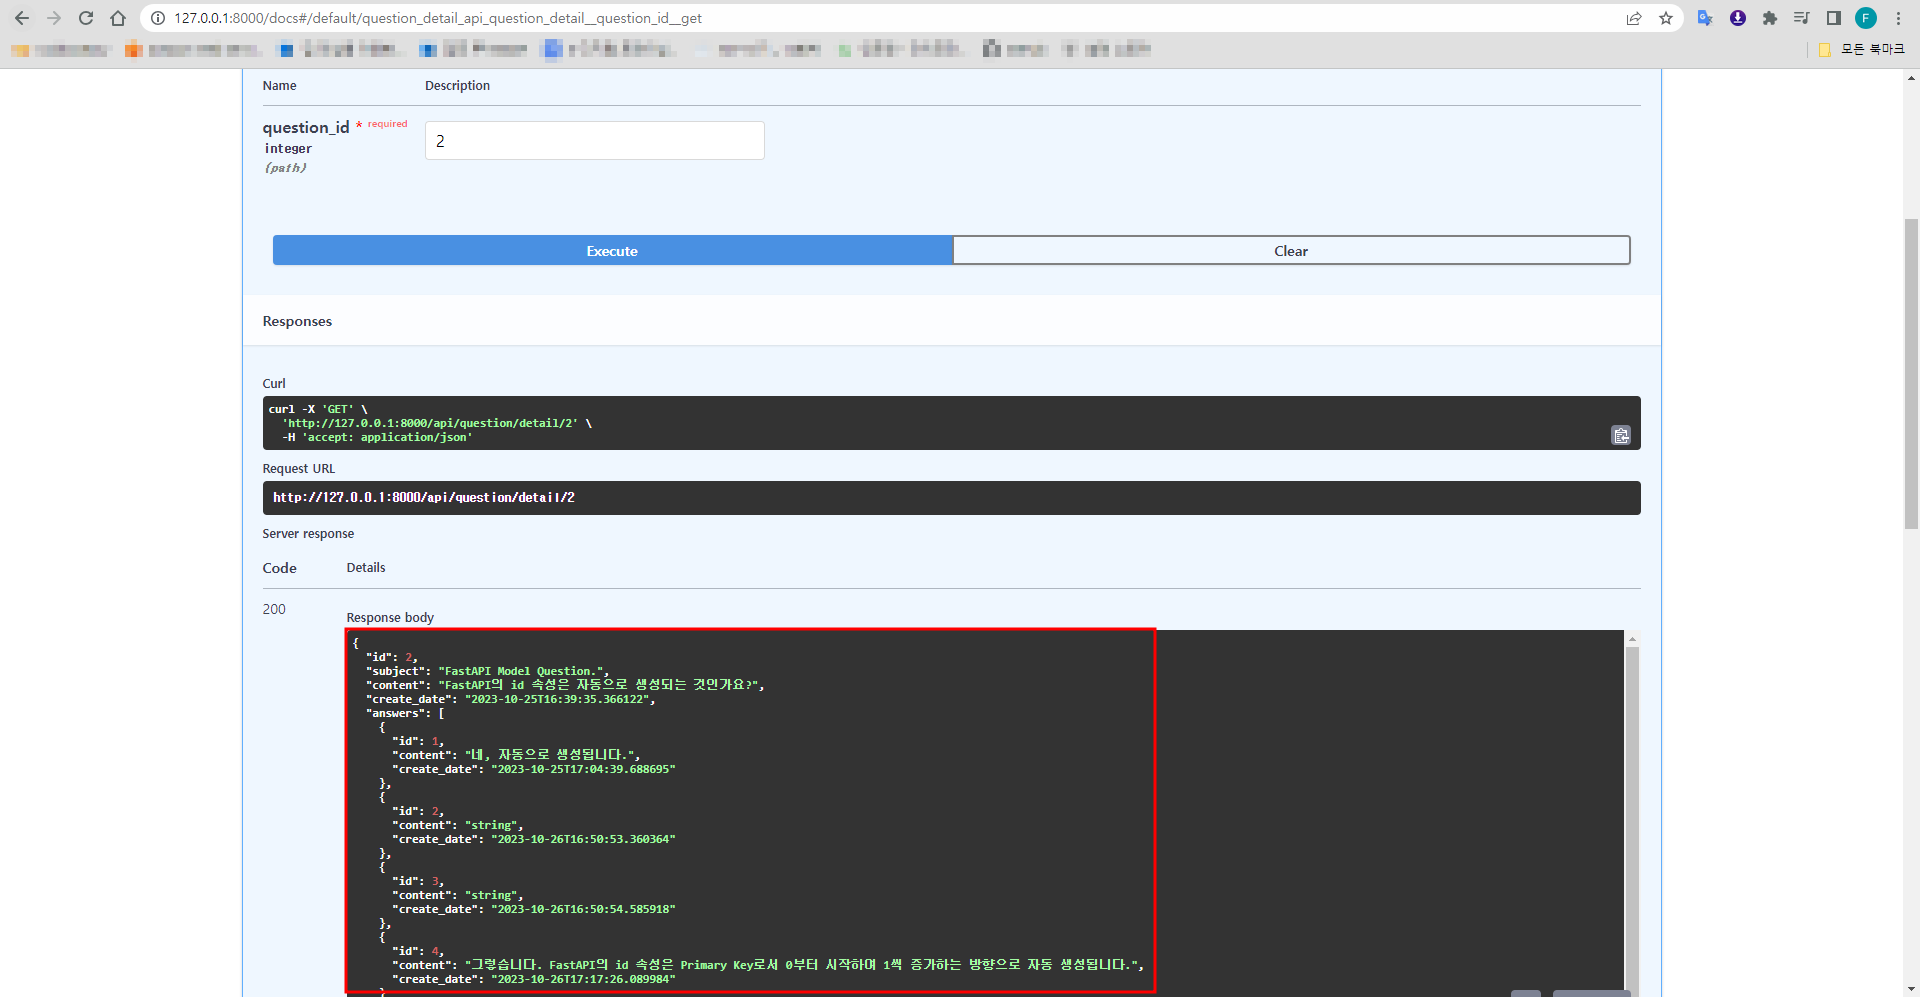Open the 모든 북마크 folder
The height and width of the screenshot is (997, 1920).
click(1862, 49)
